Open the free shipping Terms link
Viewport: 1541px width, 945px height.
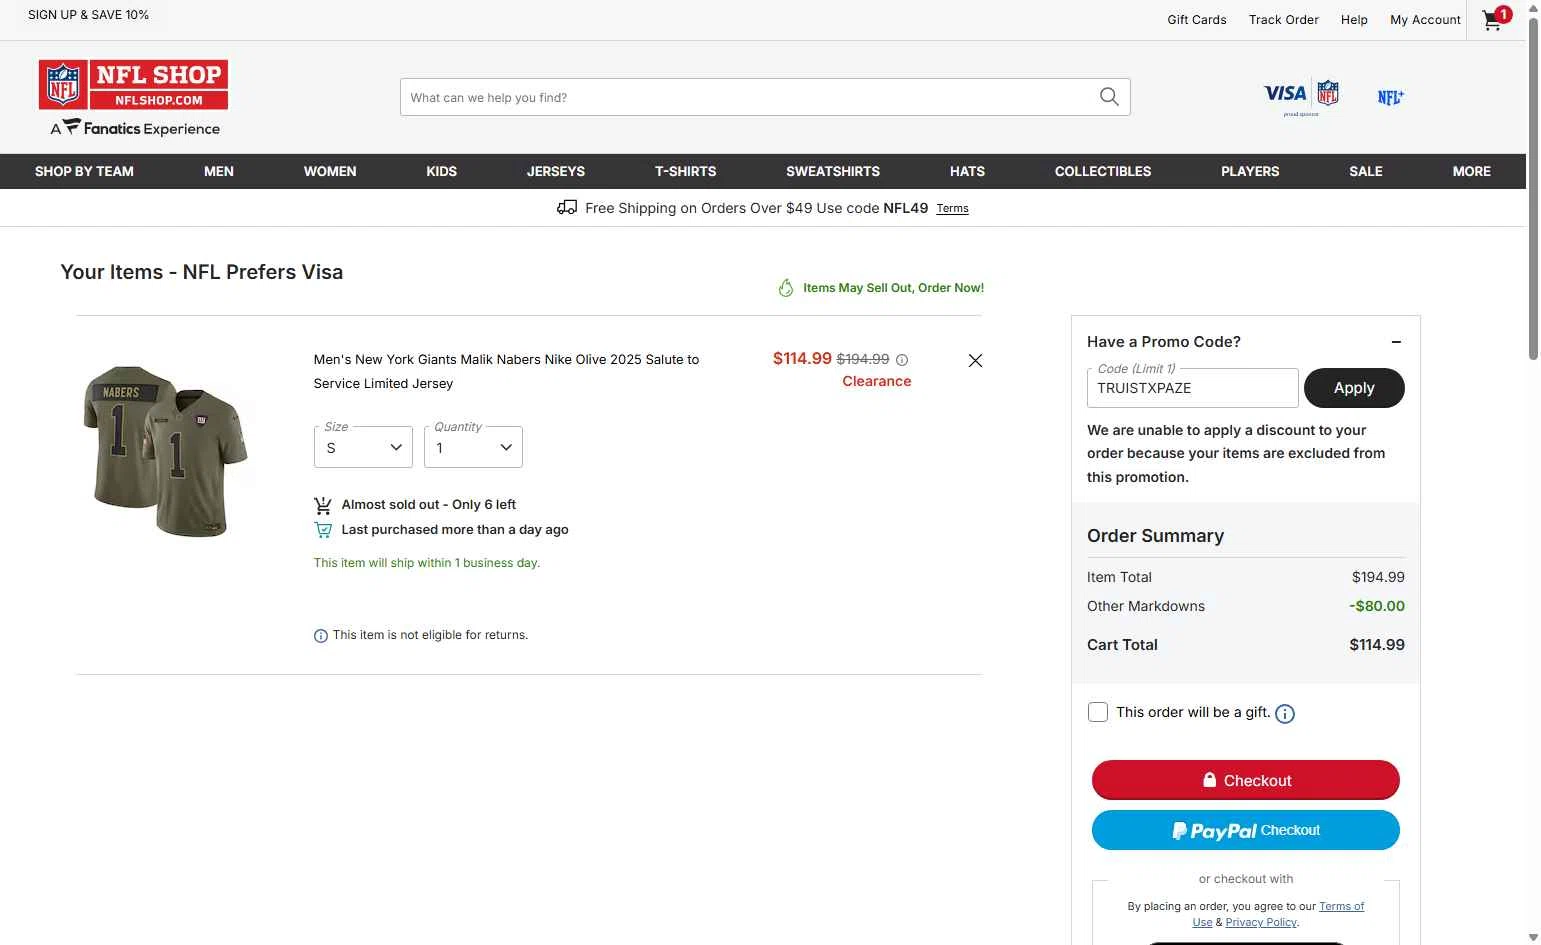point(952,209)
